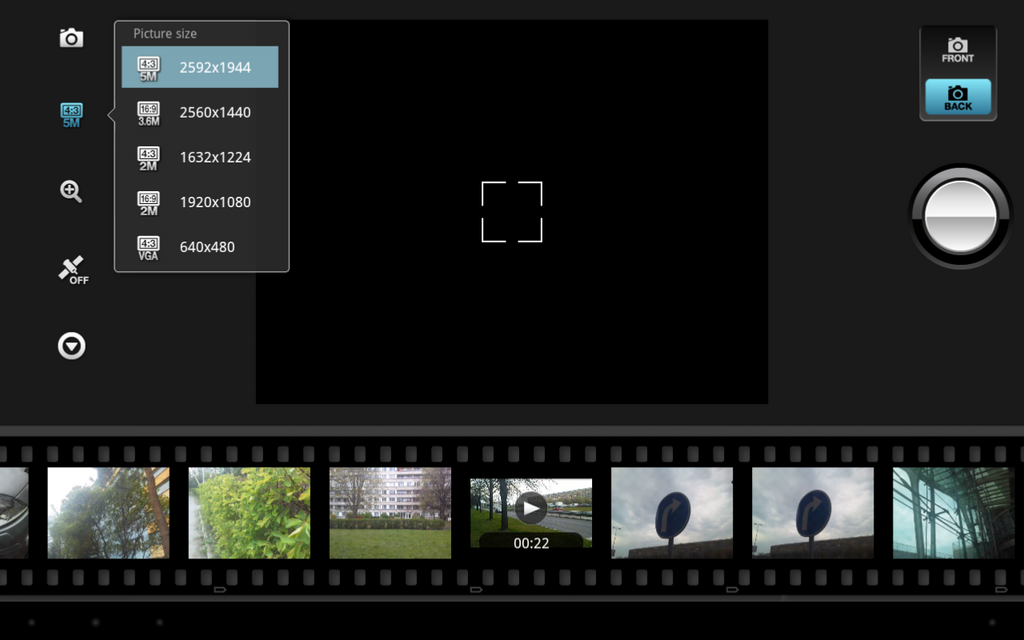
Task: Open the glass building photo thumbnail
Action: (952, 513)
